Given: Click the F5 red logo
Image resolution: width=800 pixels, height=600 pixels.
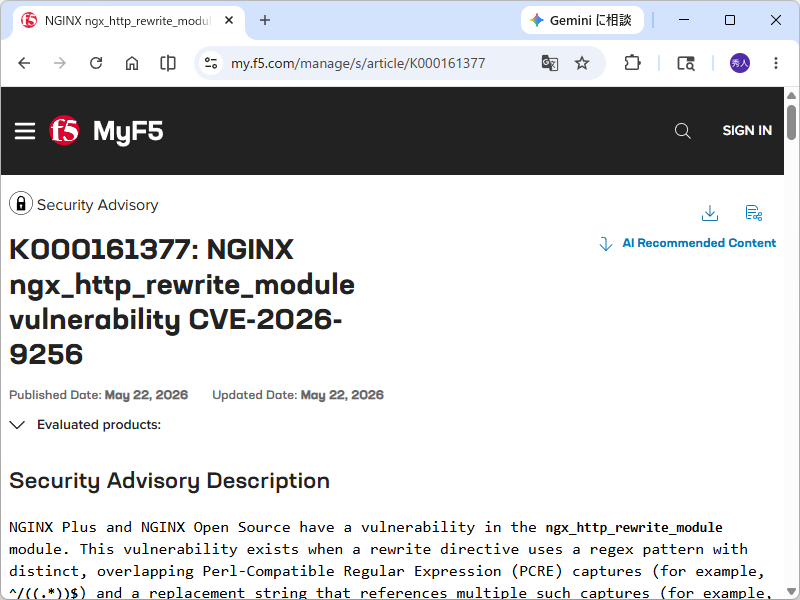Looking at the screenshot, I should [x=64, y=131].
